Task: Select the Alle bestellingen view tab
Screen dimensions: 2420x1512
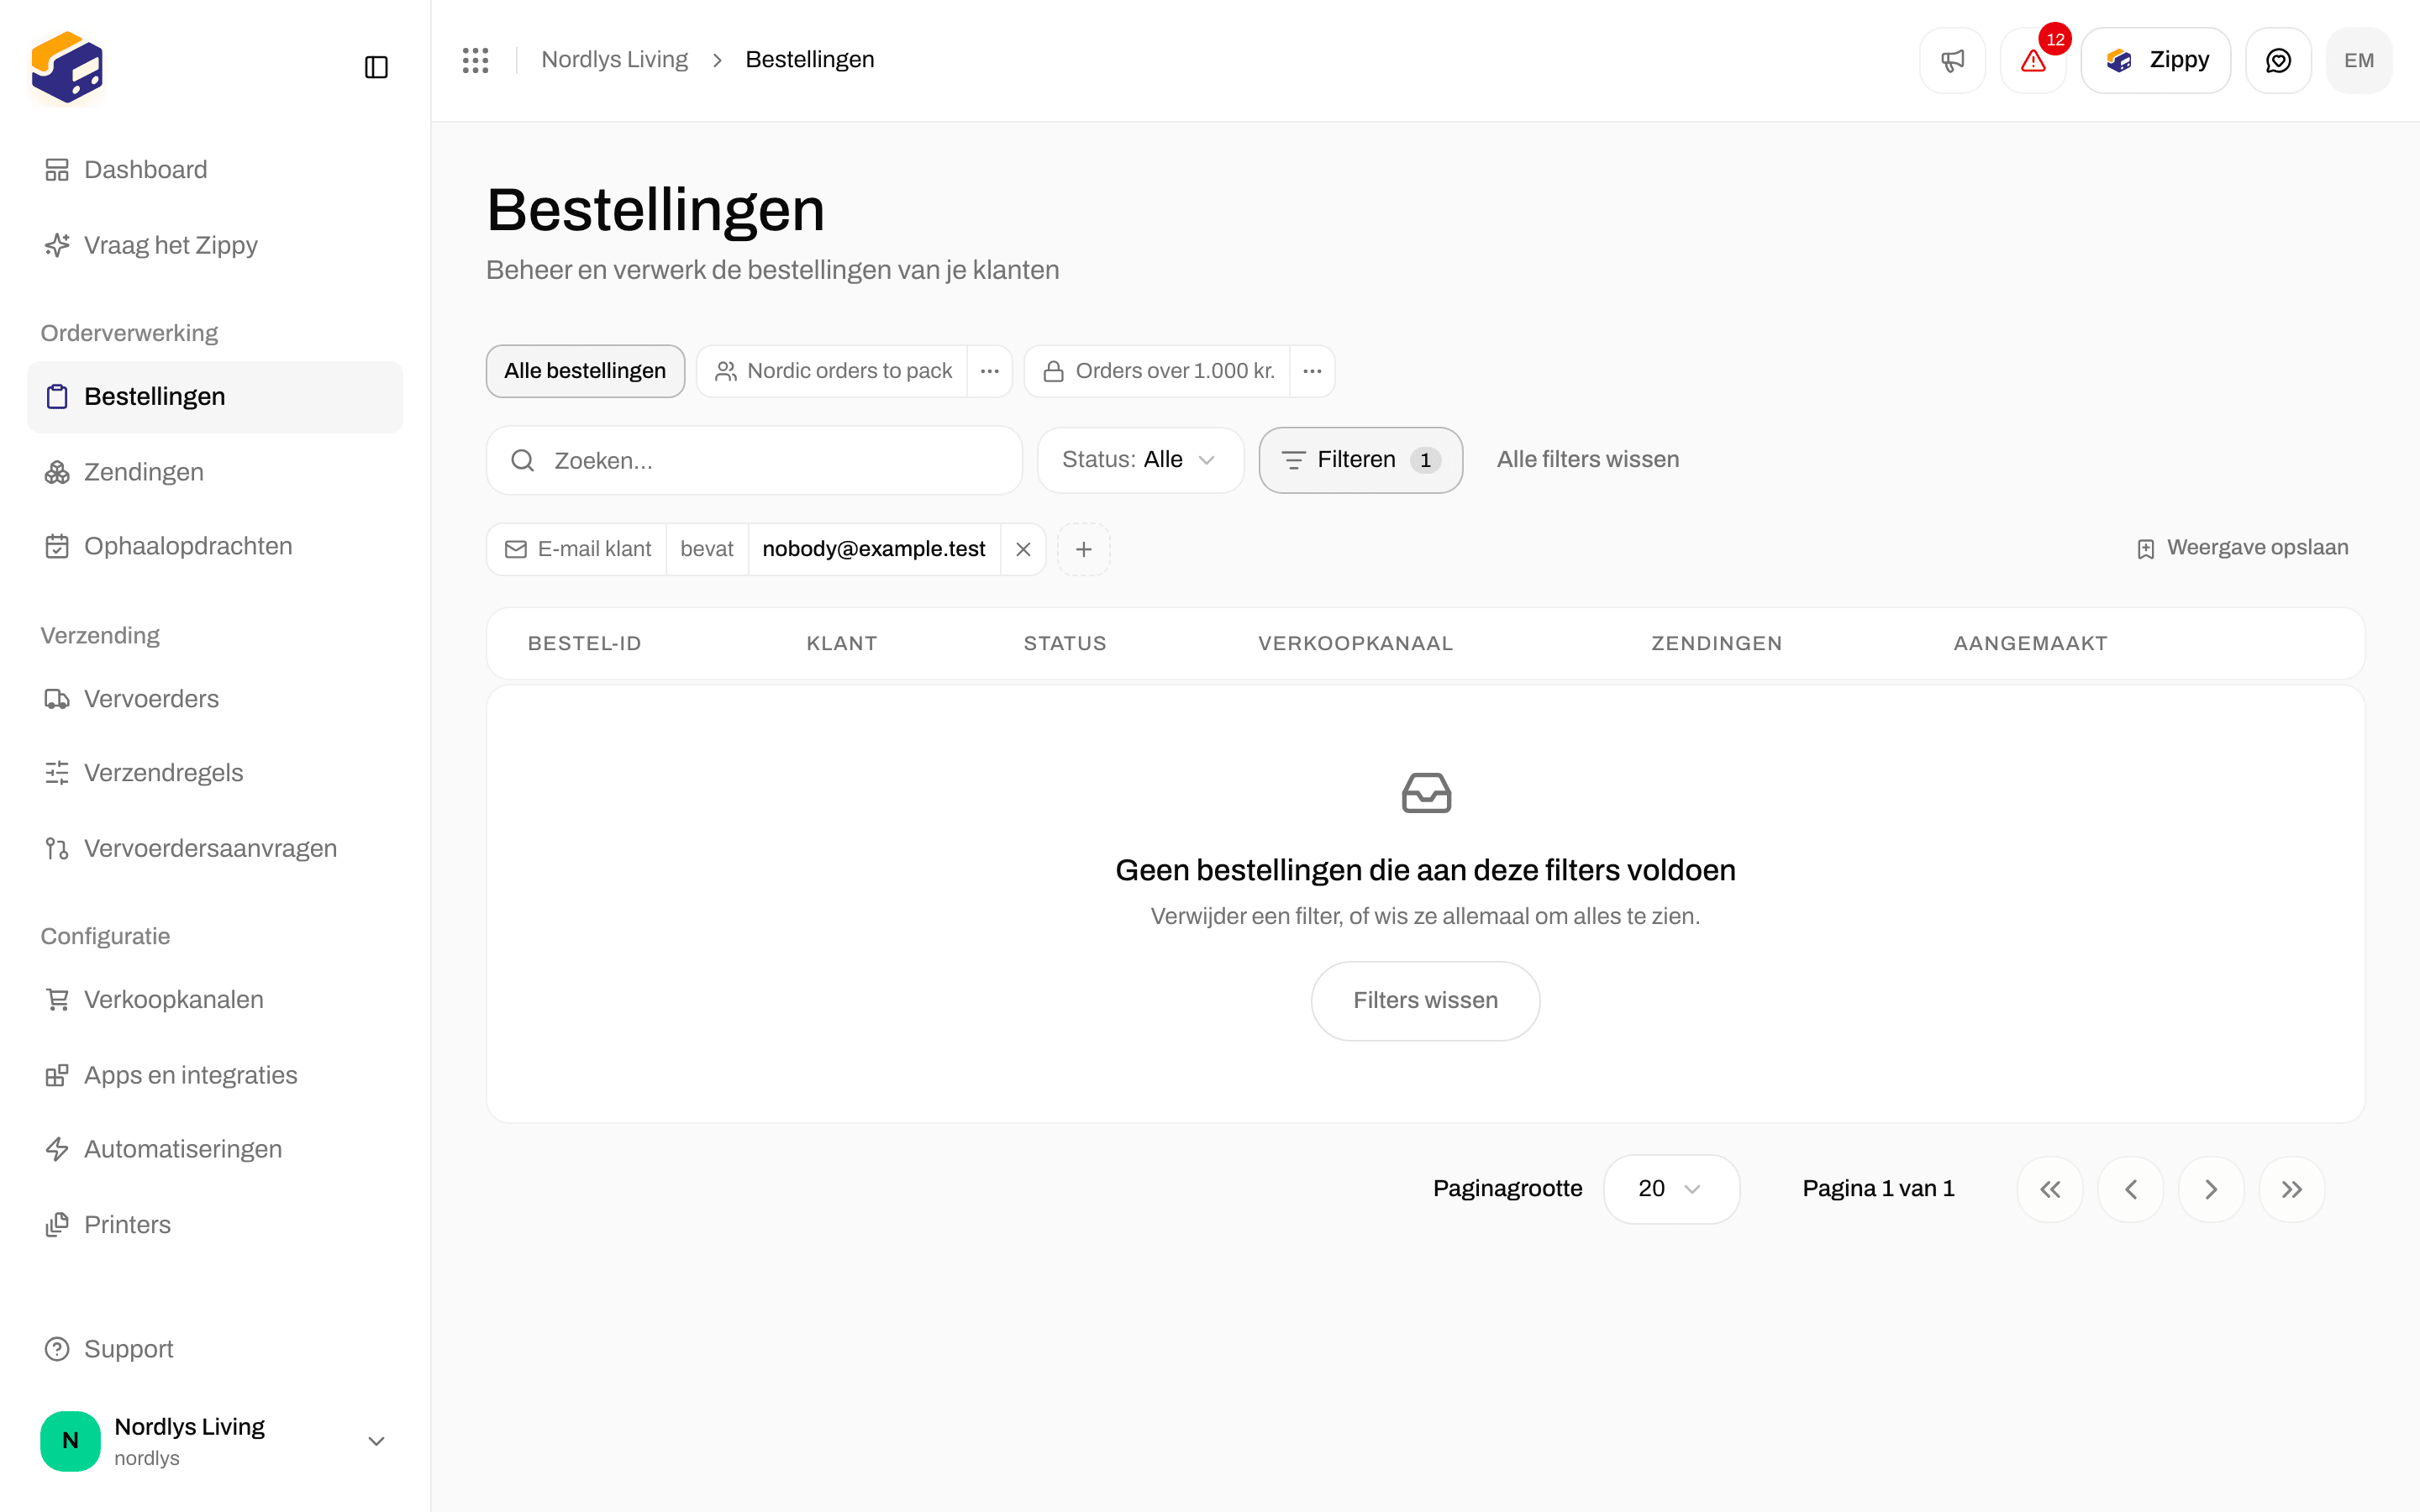Action: [585, 371]
